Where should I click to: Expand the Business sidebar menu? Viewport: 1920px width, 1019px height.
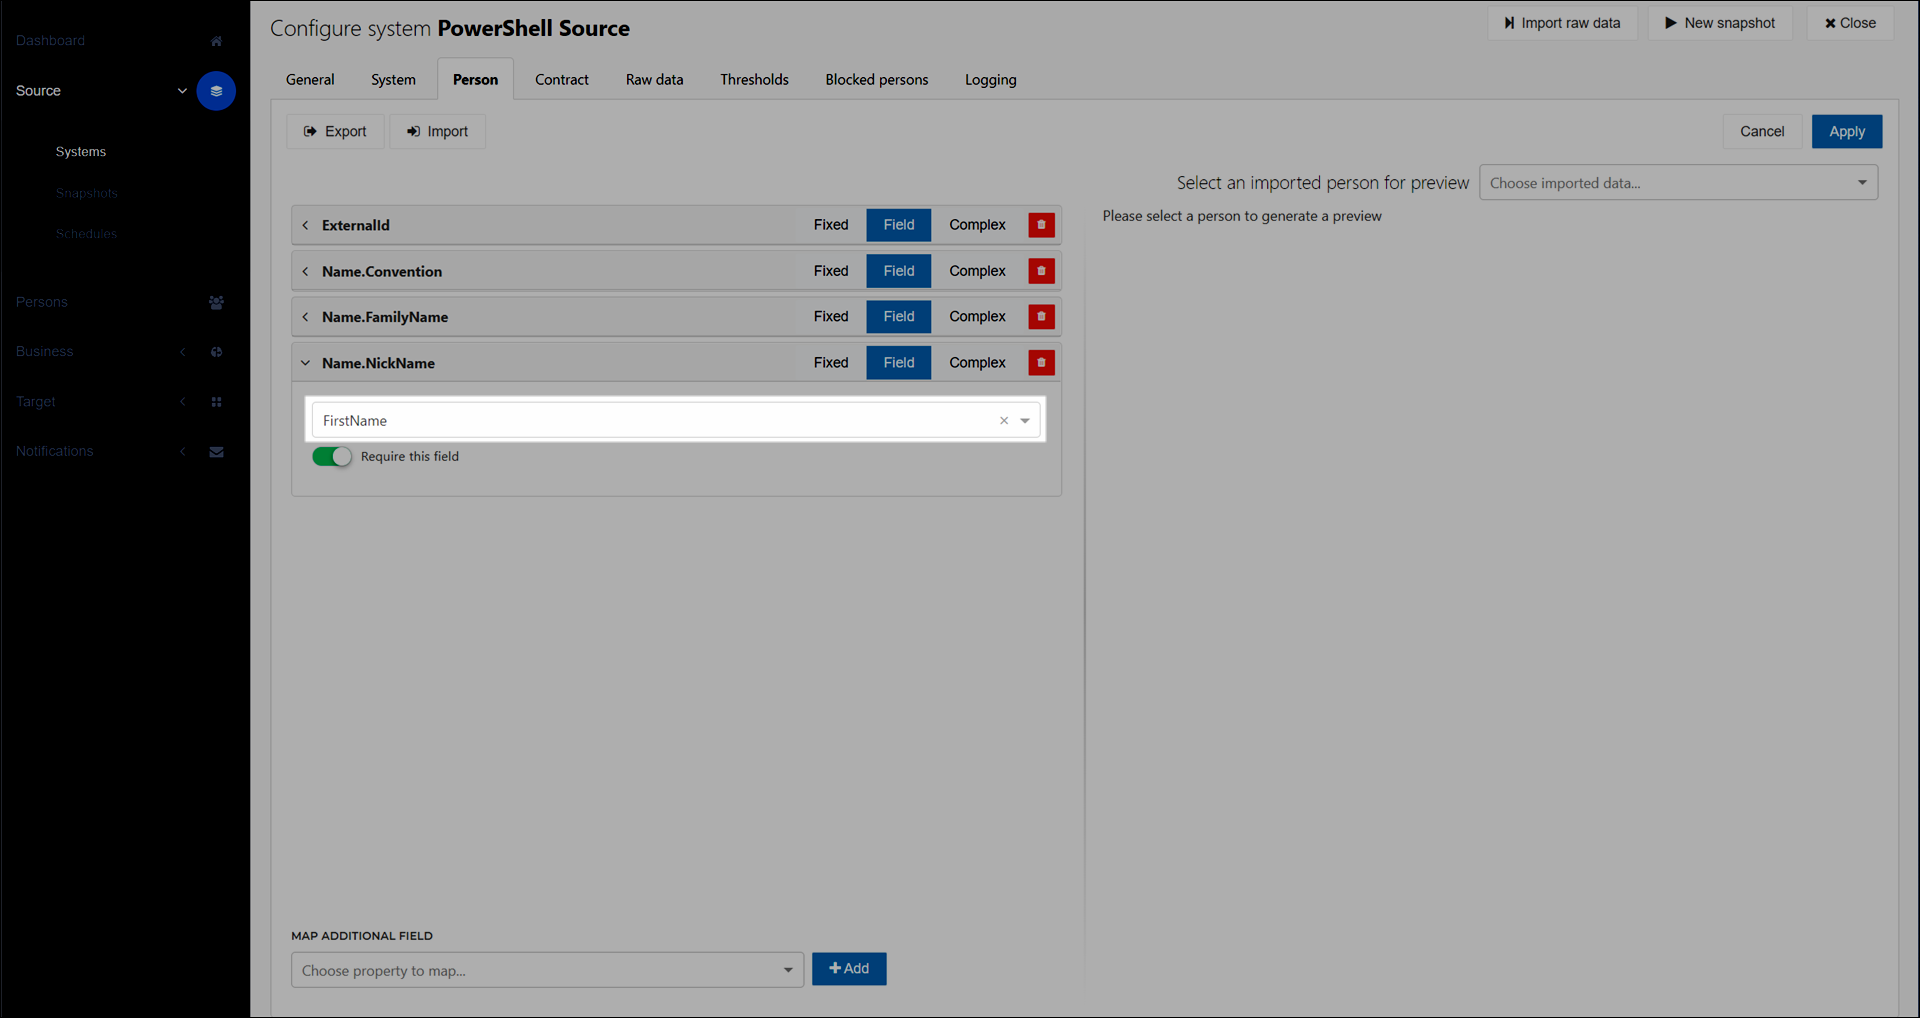coord(182,352)
